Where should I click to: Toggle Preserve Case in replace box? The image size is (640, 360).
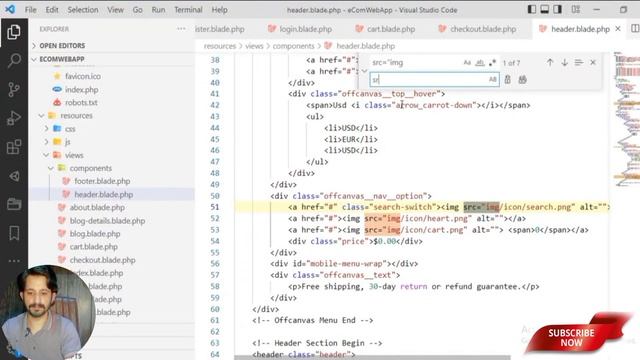493,80
